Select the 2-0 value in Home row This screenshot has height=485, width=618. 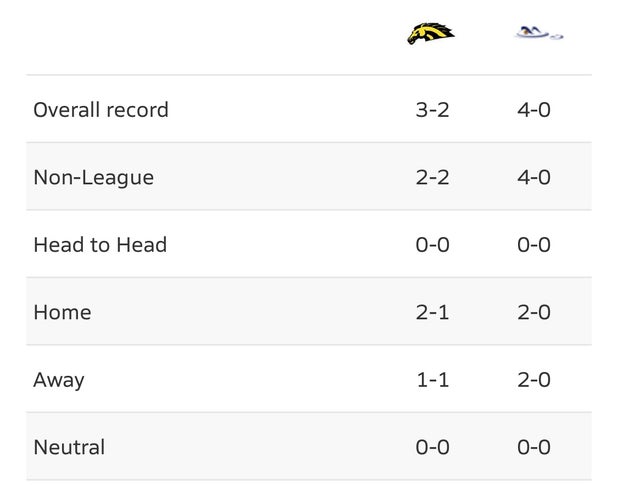(534, 313)
